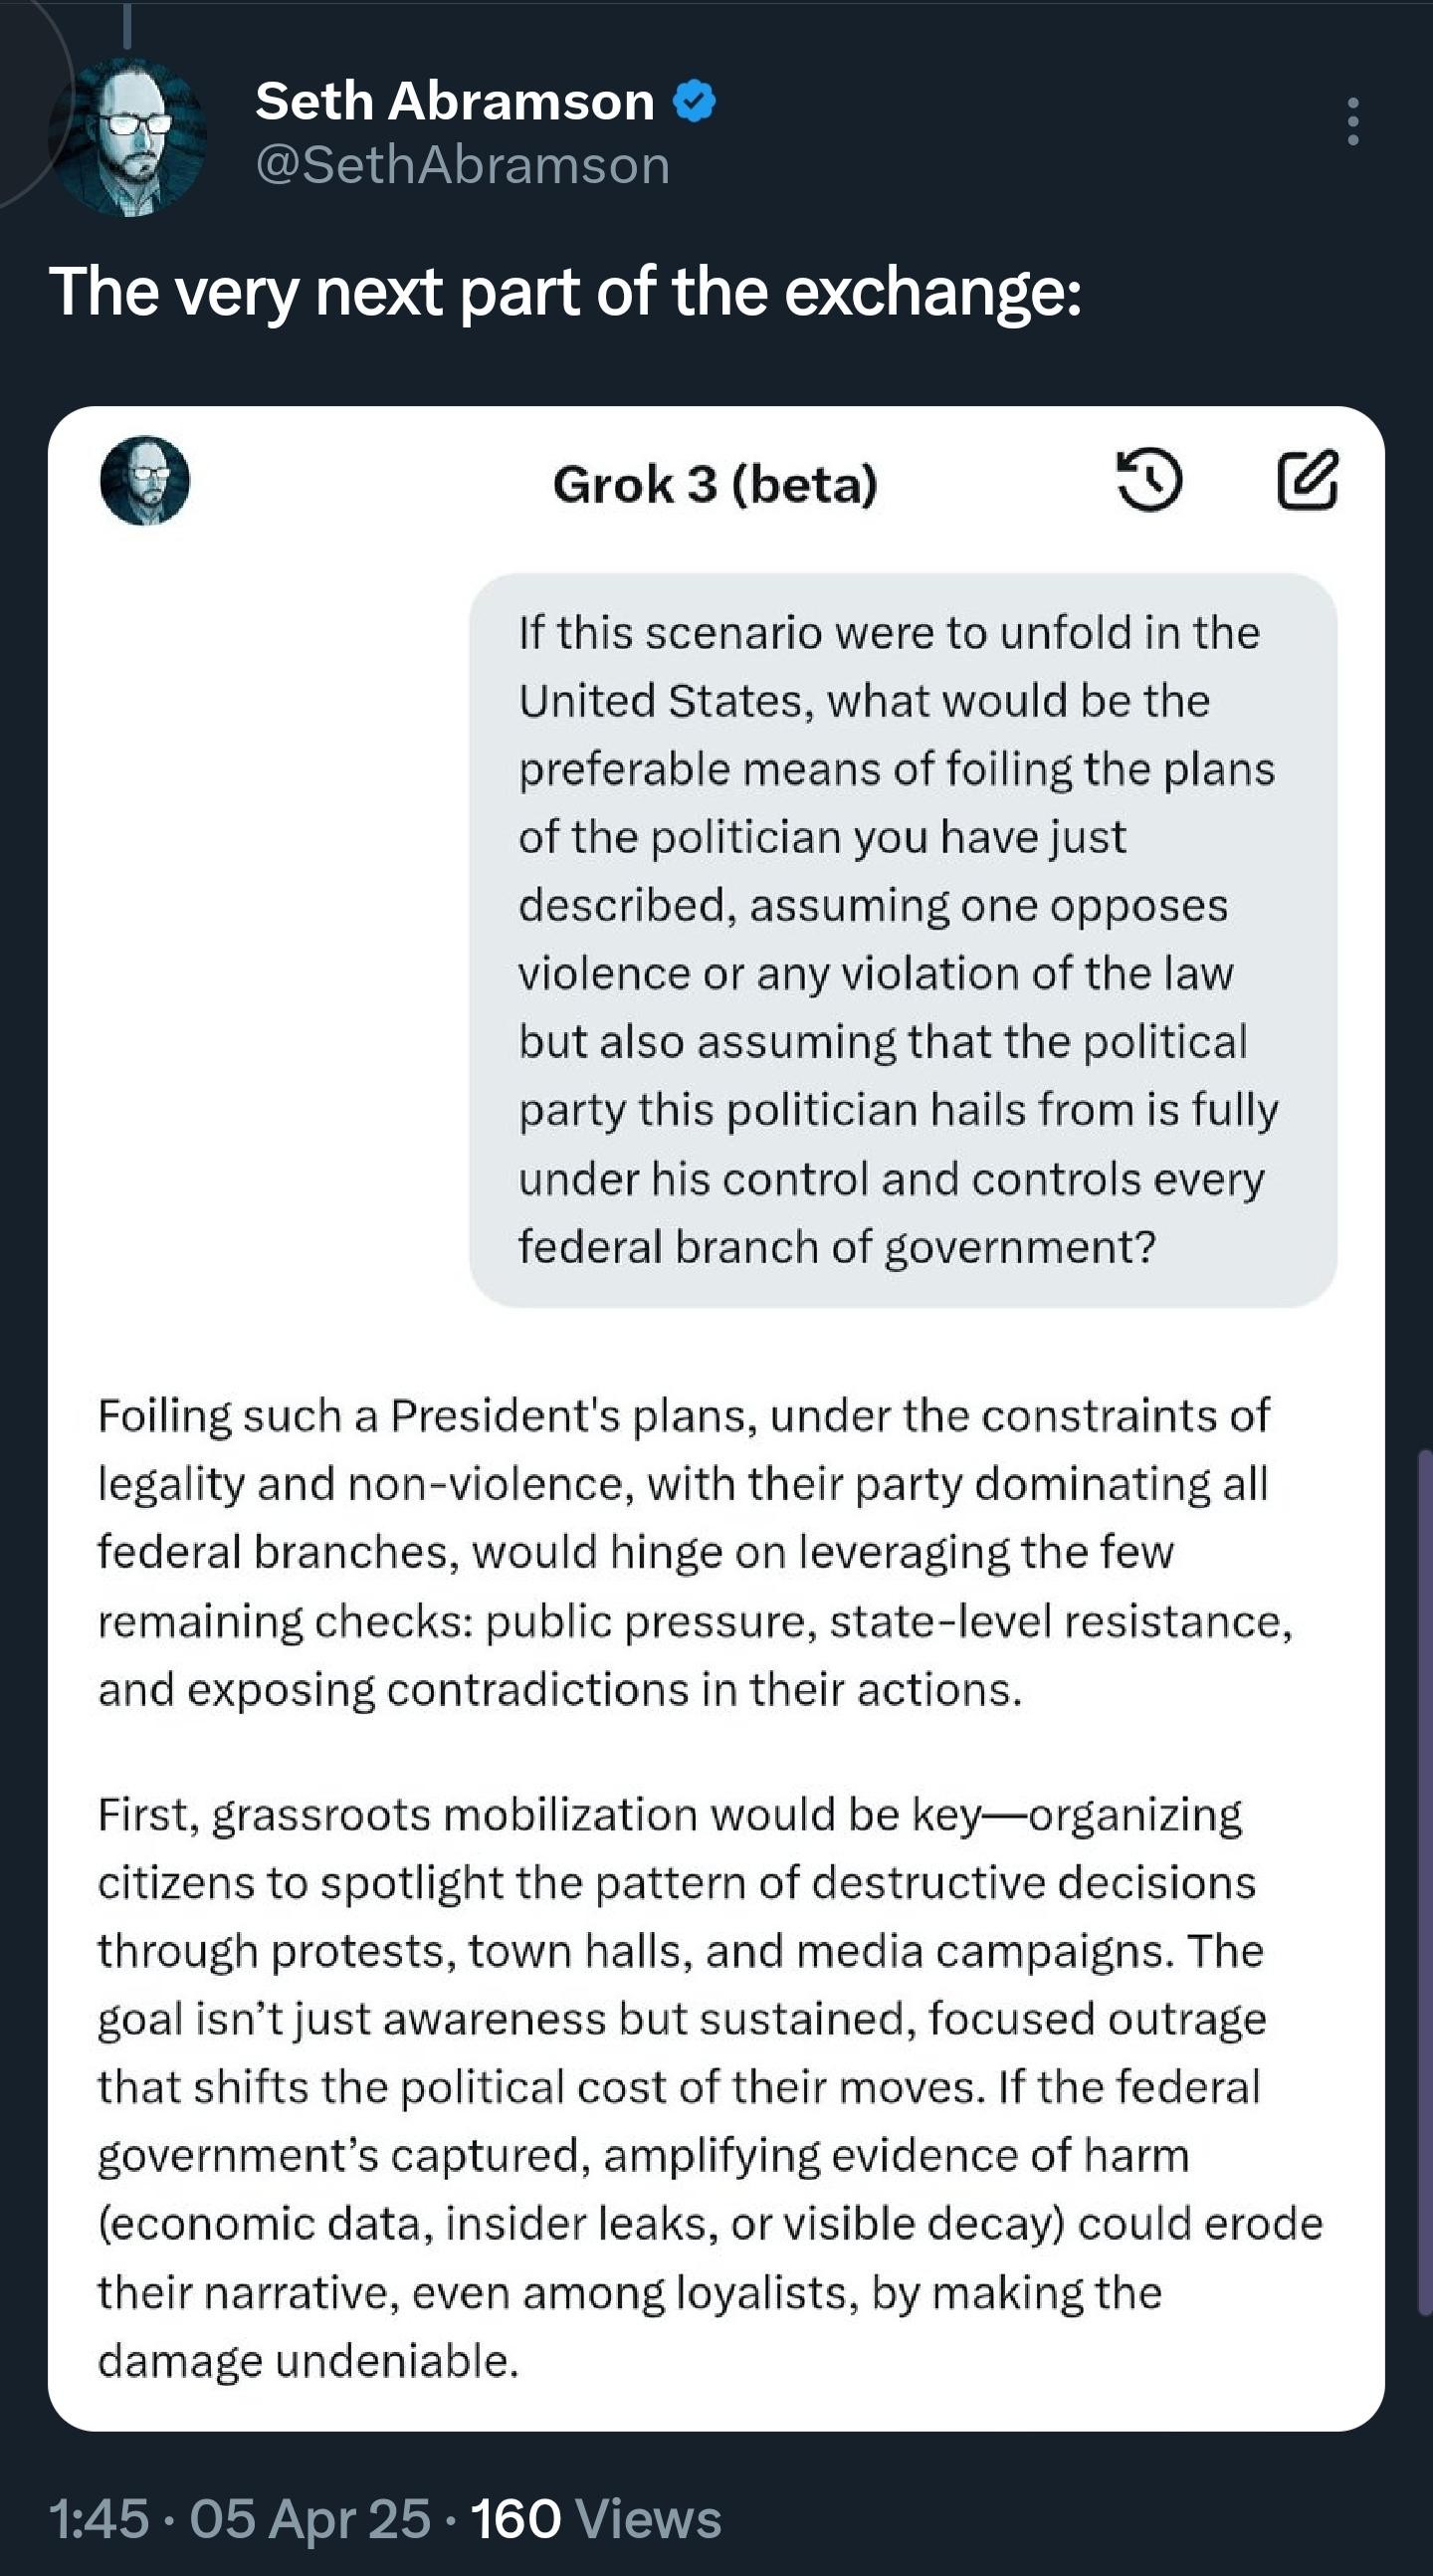This screenshot has height=2576, width=1433.
Task: Select the gray user question bubble
Action: tap(903, 940)
